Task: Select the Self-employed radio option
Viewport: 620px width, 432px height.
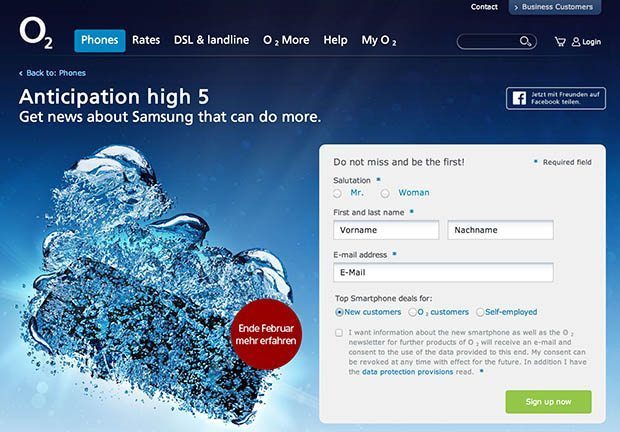Action: (x=480, y=312)
